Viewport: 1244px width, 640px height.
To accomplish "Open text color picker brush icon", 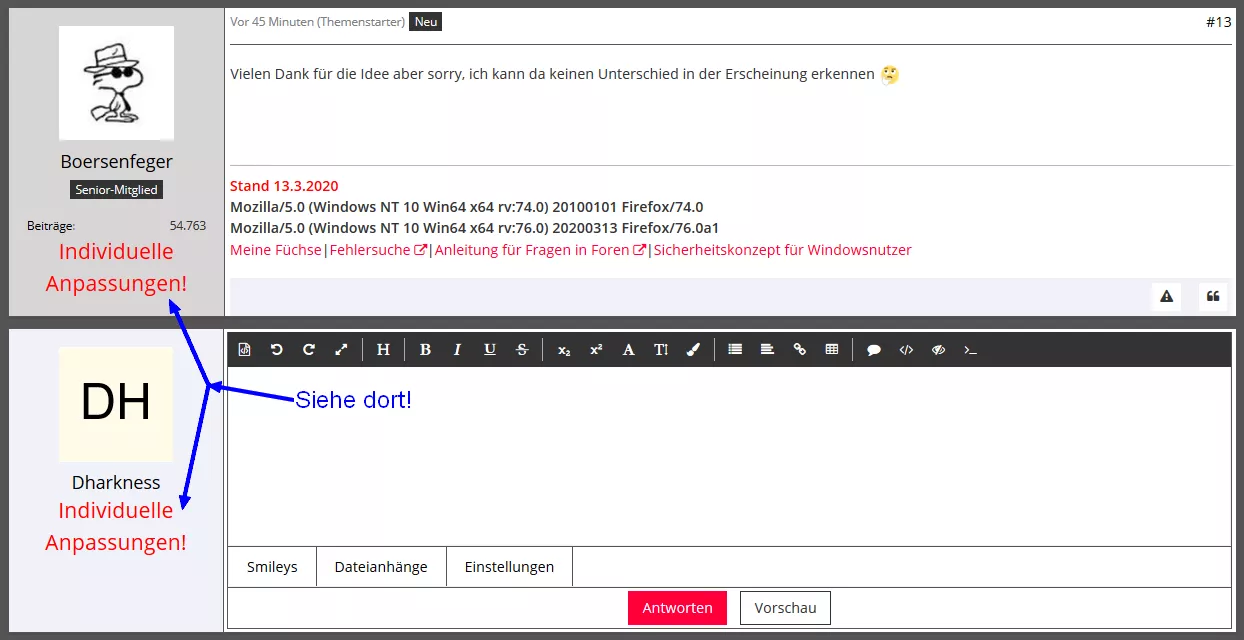I will point(693,350).
